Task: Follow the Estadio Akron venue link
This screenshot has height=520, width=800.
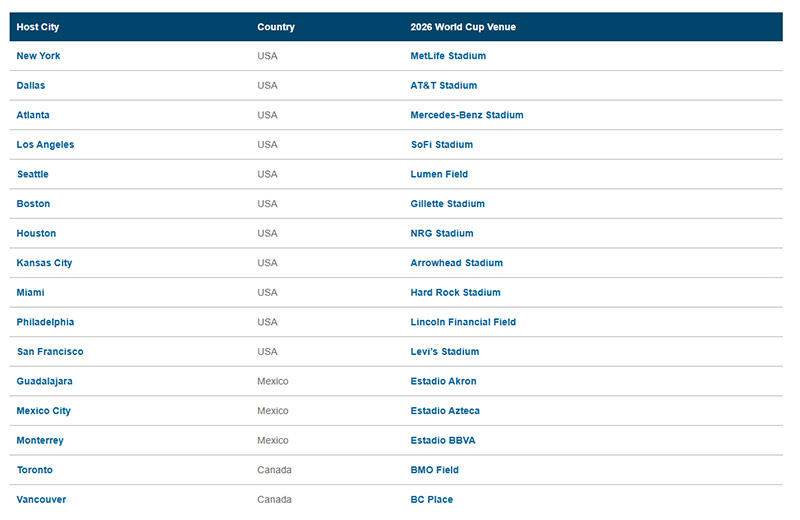Action: coord(443,381)
